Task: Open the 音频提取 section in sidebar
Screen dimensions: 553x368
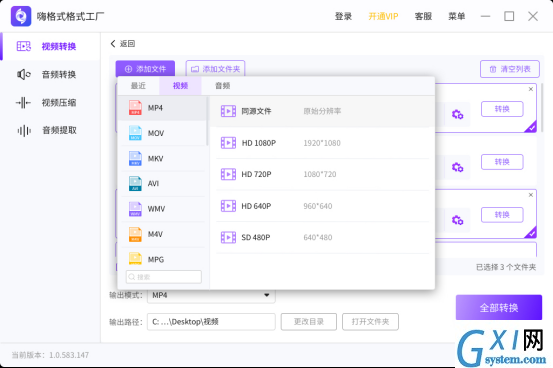Action: [x=50, y=131]
